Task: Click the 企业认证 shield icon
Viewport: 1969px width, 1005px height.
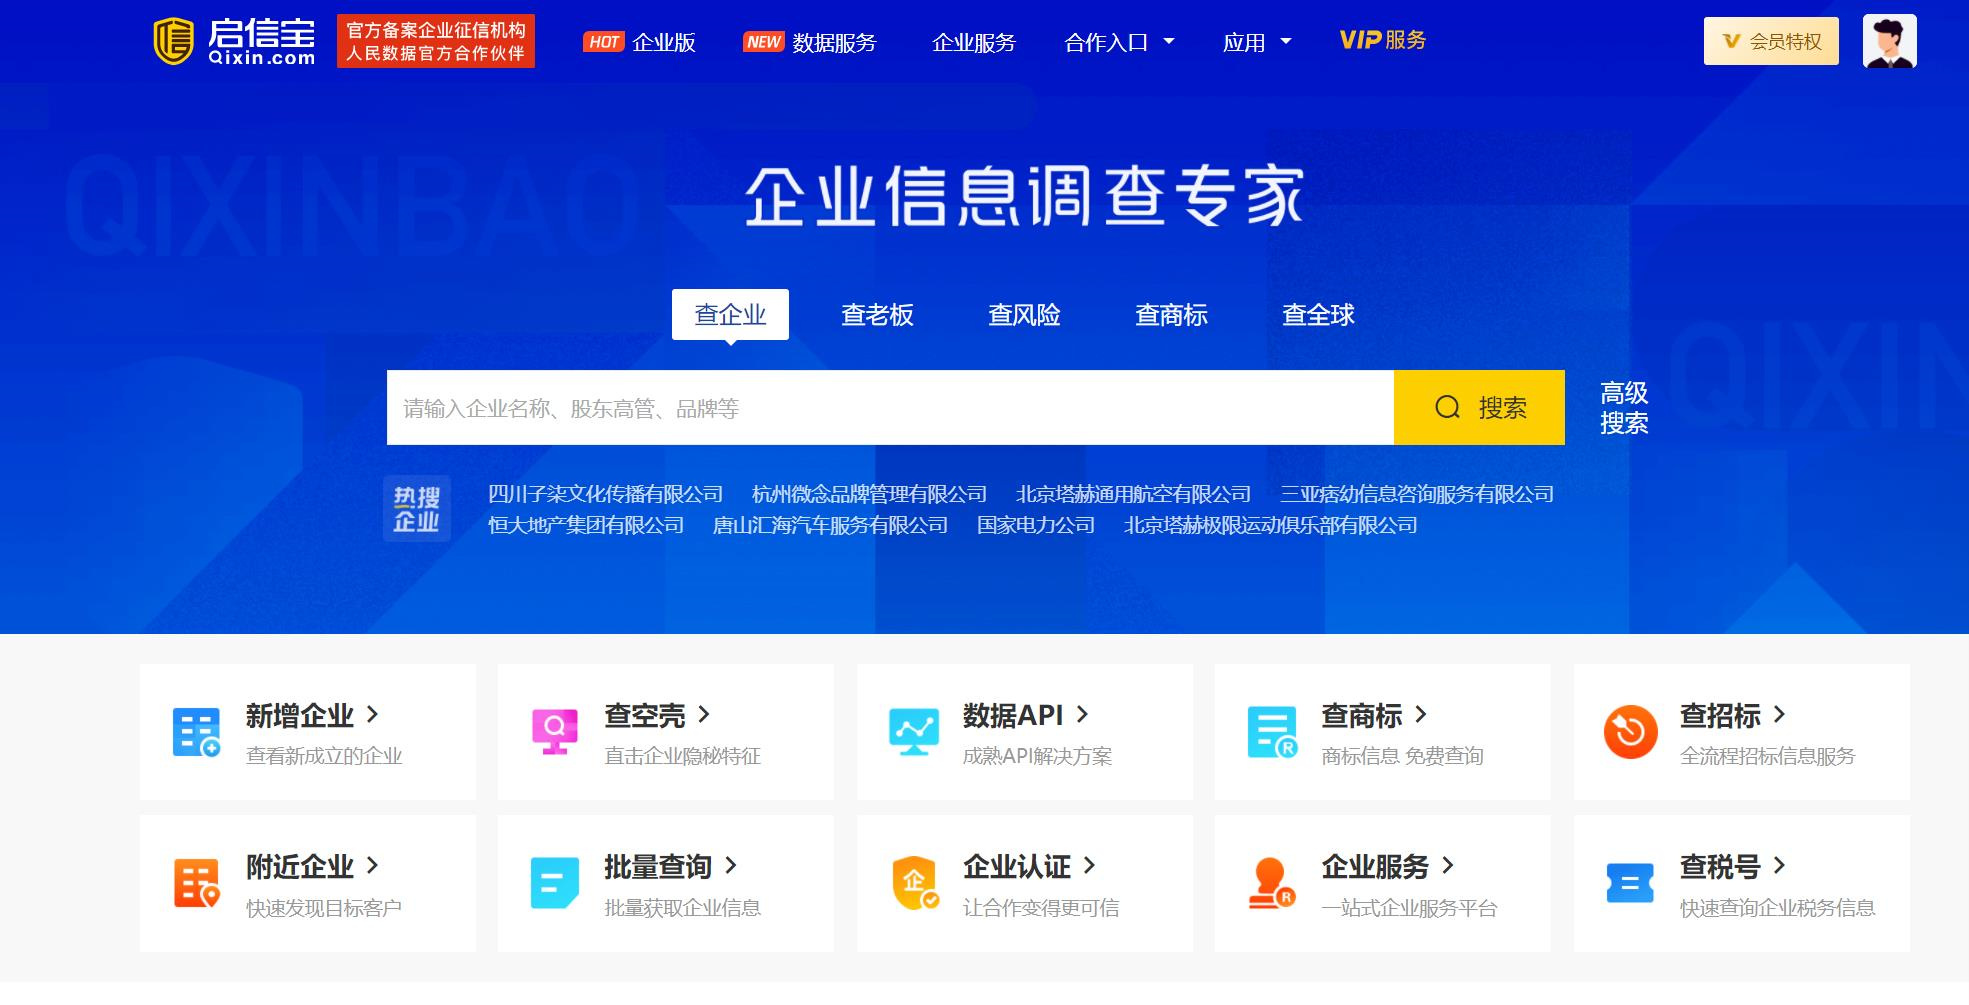Action: coord(914,883)
